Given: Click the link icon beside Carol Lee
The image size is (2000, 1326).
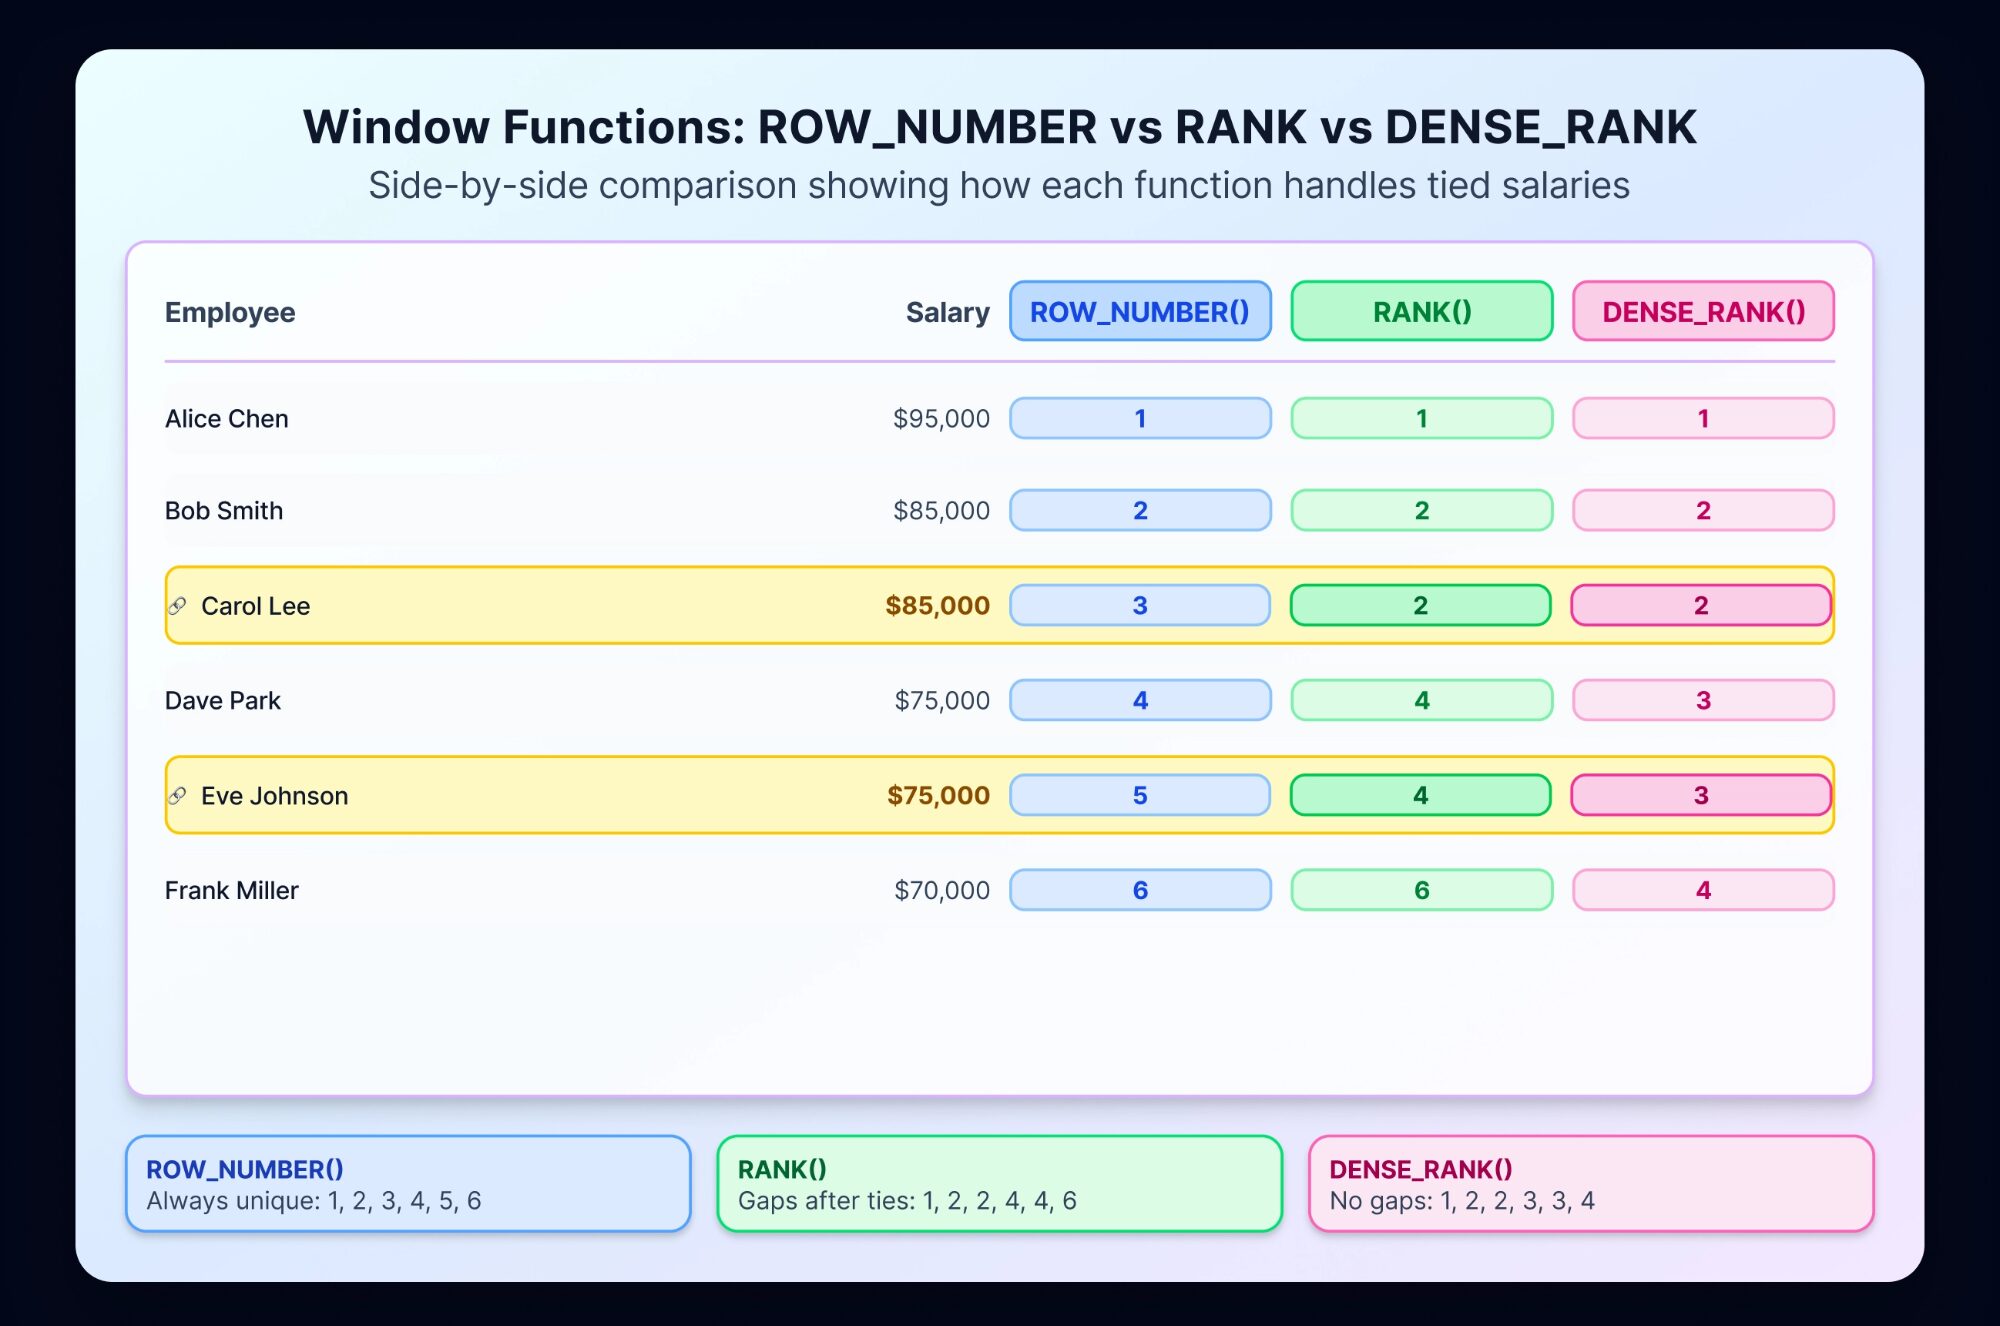Looking at the screenshot, I should click(178, 606).
